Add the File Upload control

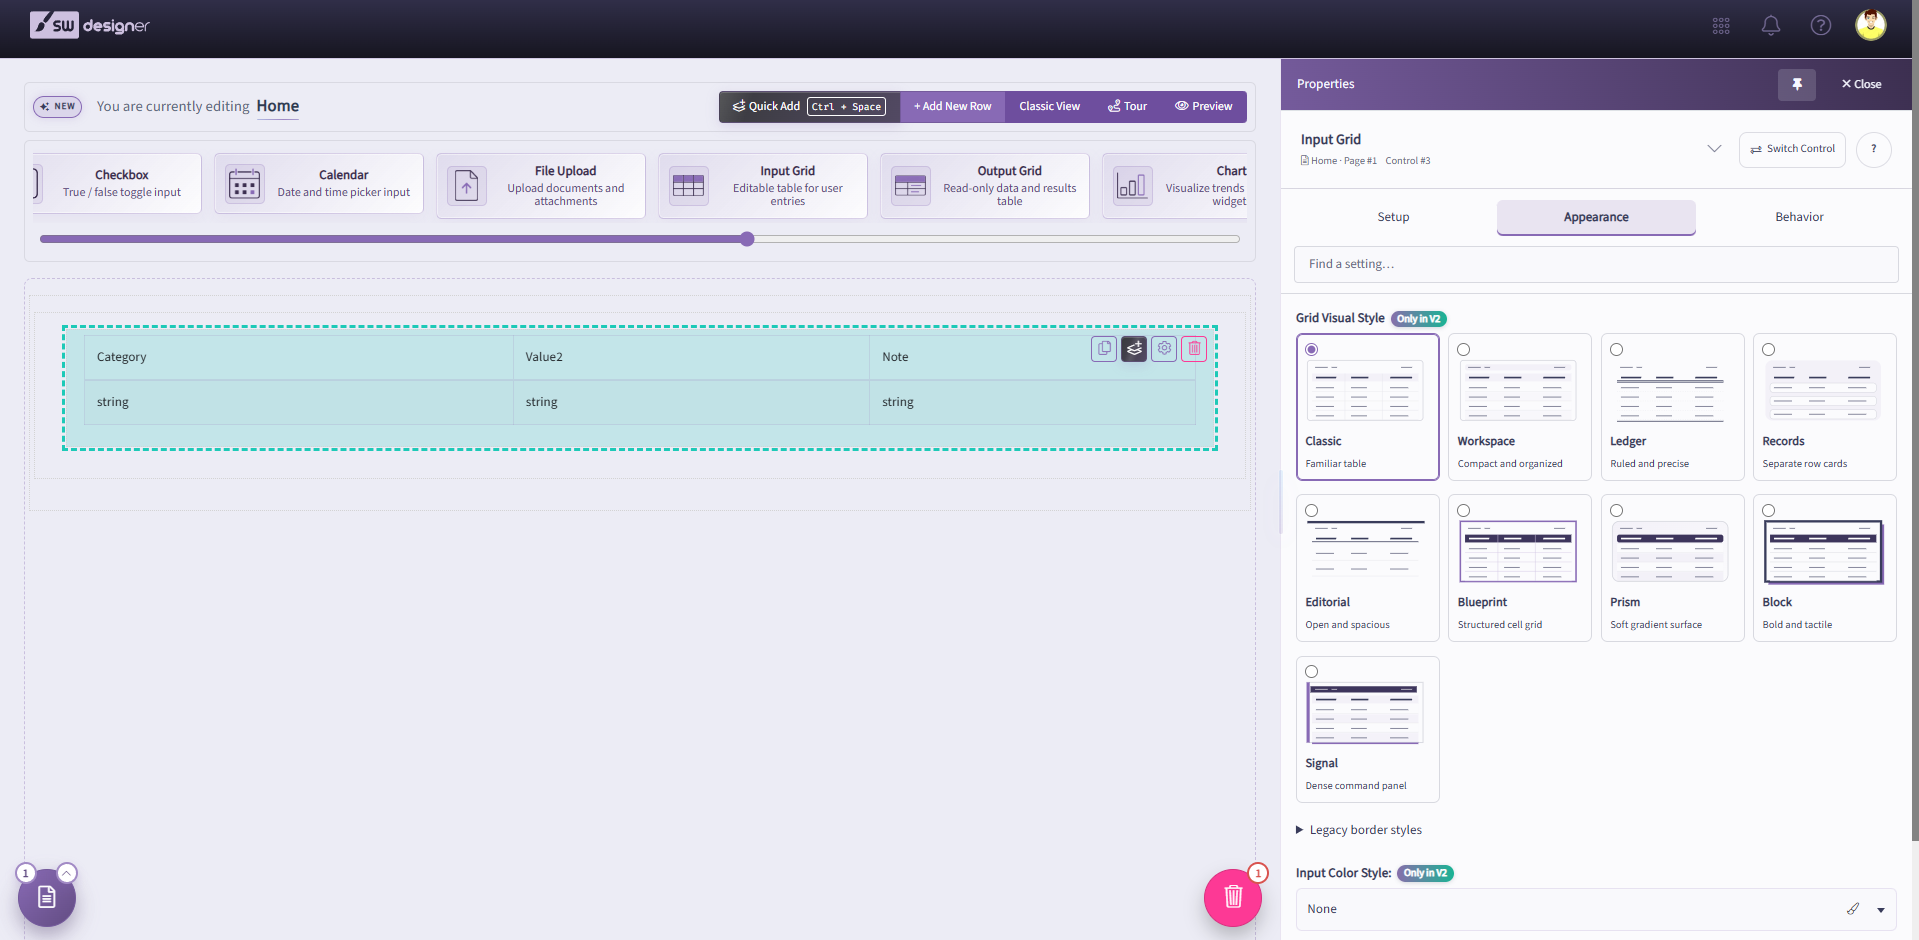[x=541, y=185]
